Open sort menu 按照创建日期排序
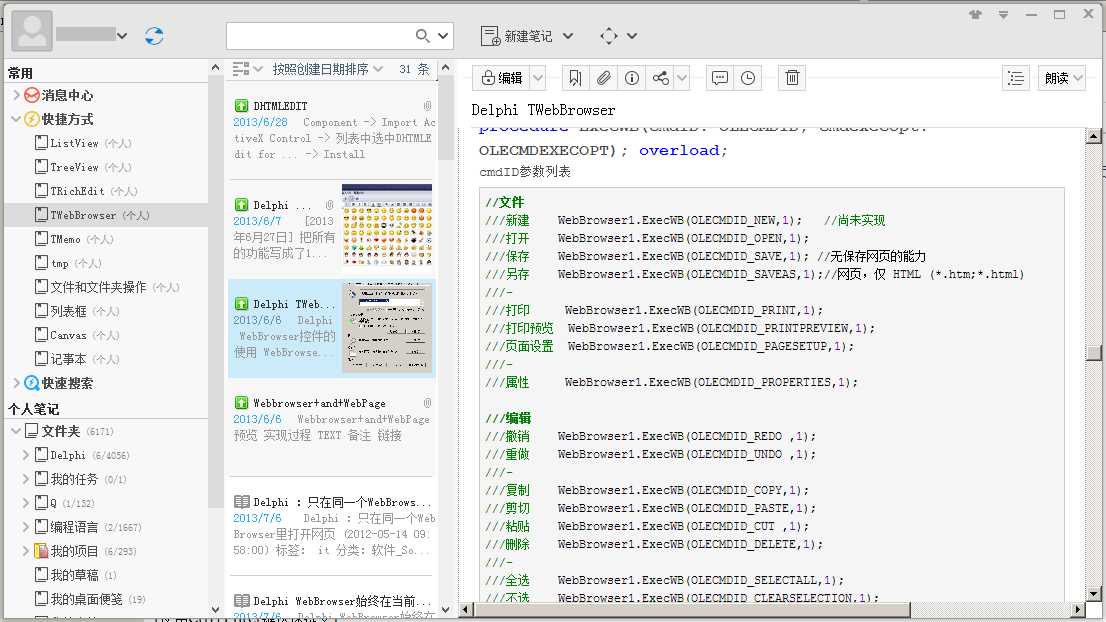The width and height of the screenshot is (1106, 622). click(x=327, y=68)
